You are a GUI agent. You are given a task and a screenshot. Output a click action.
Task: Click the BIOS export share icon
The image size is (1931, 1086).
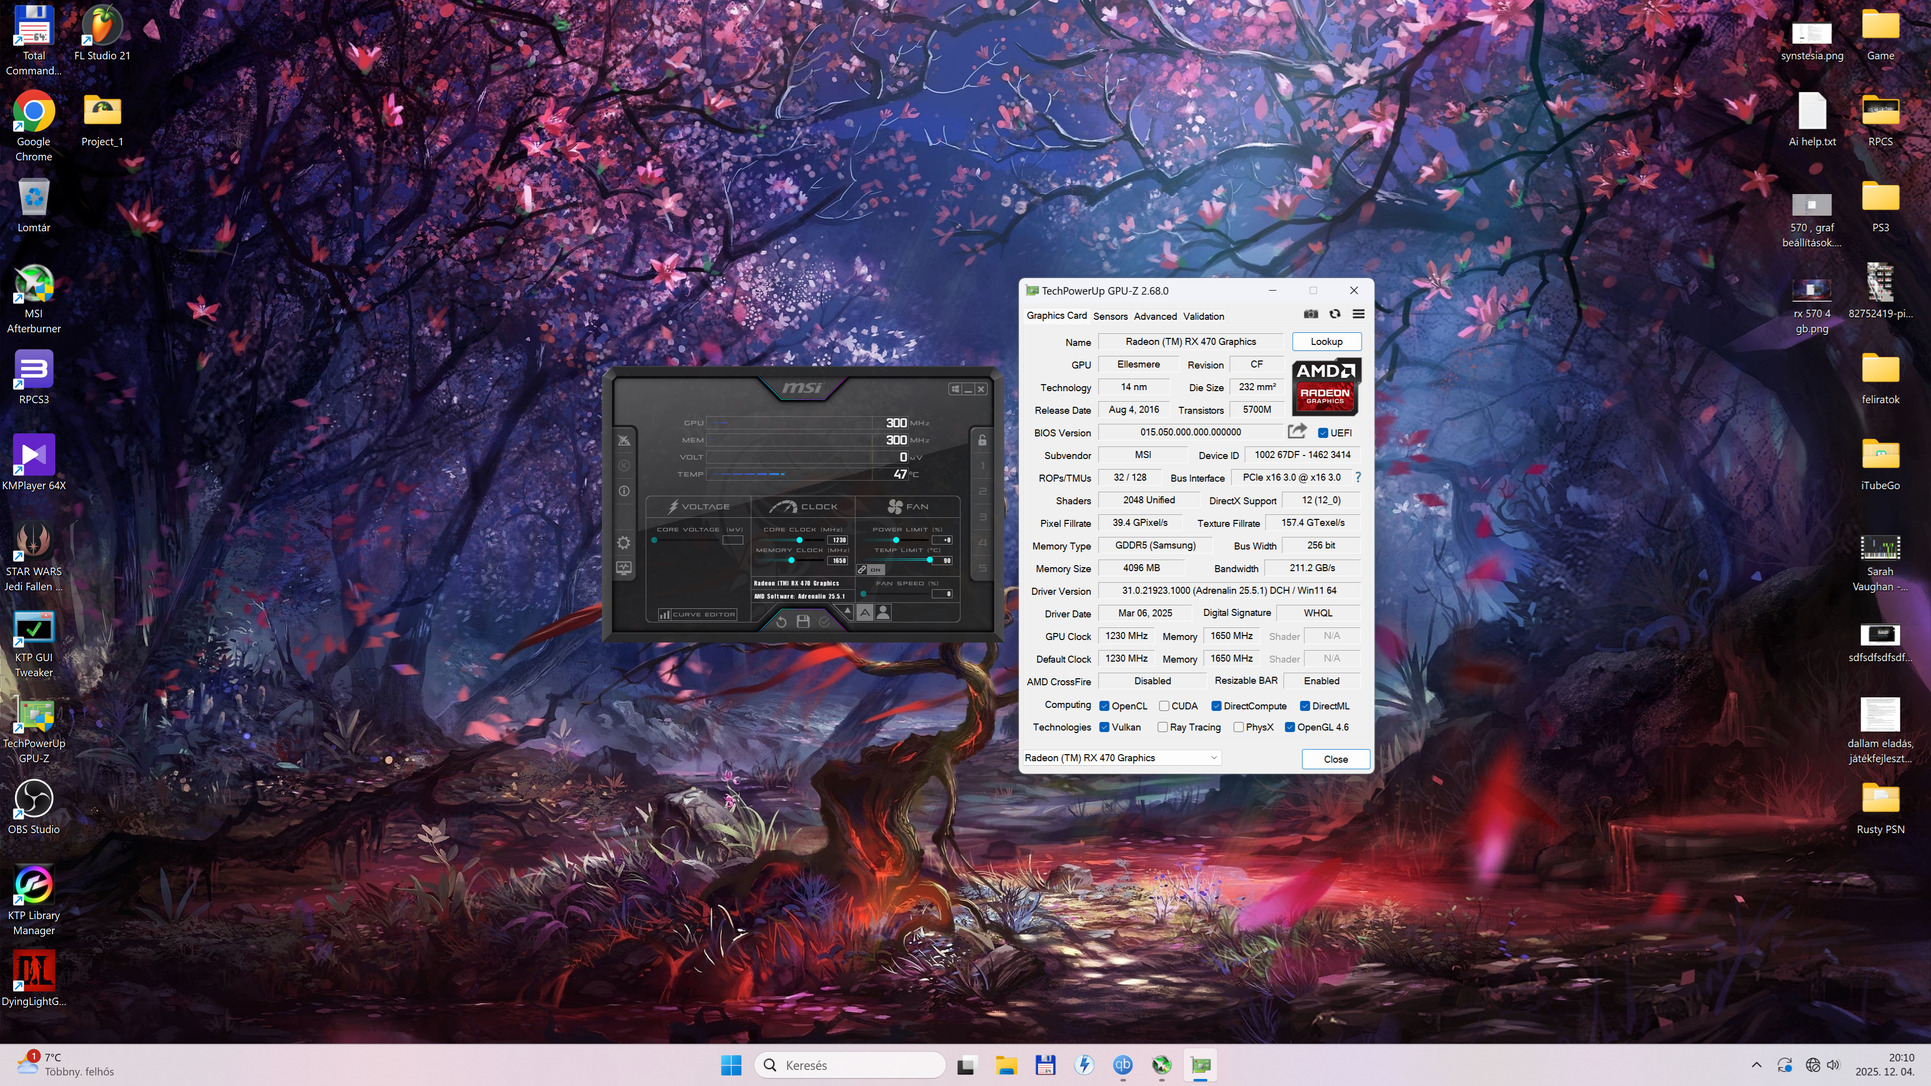pos(1297,432)
